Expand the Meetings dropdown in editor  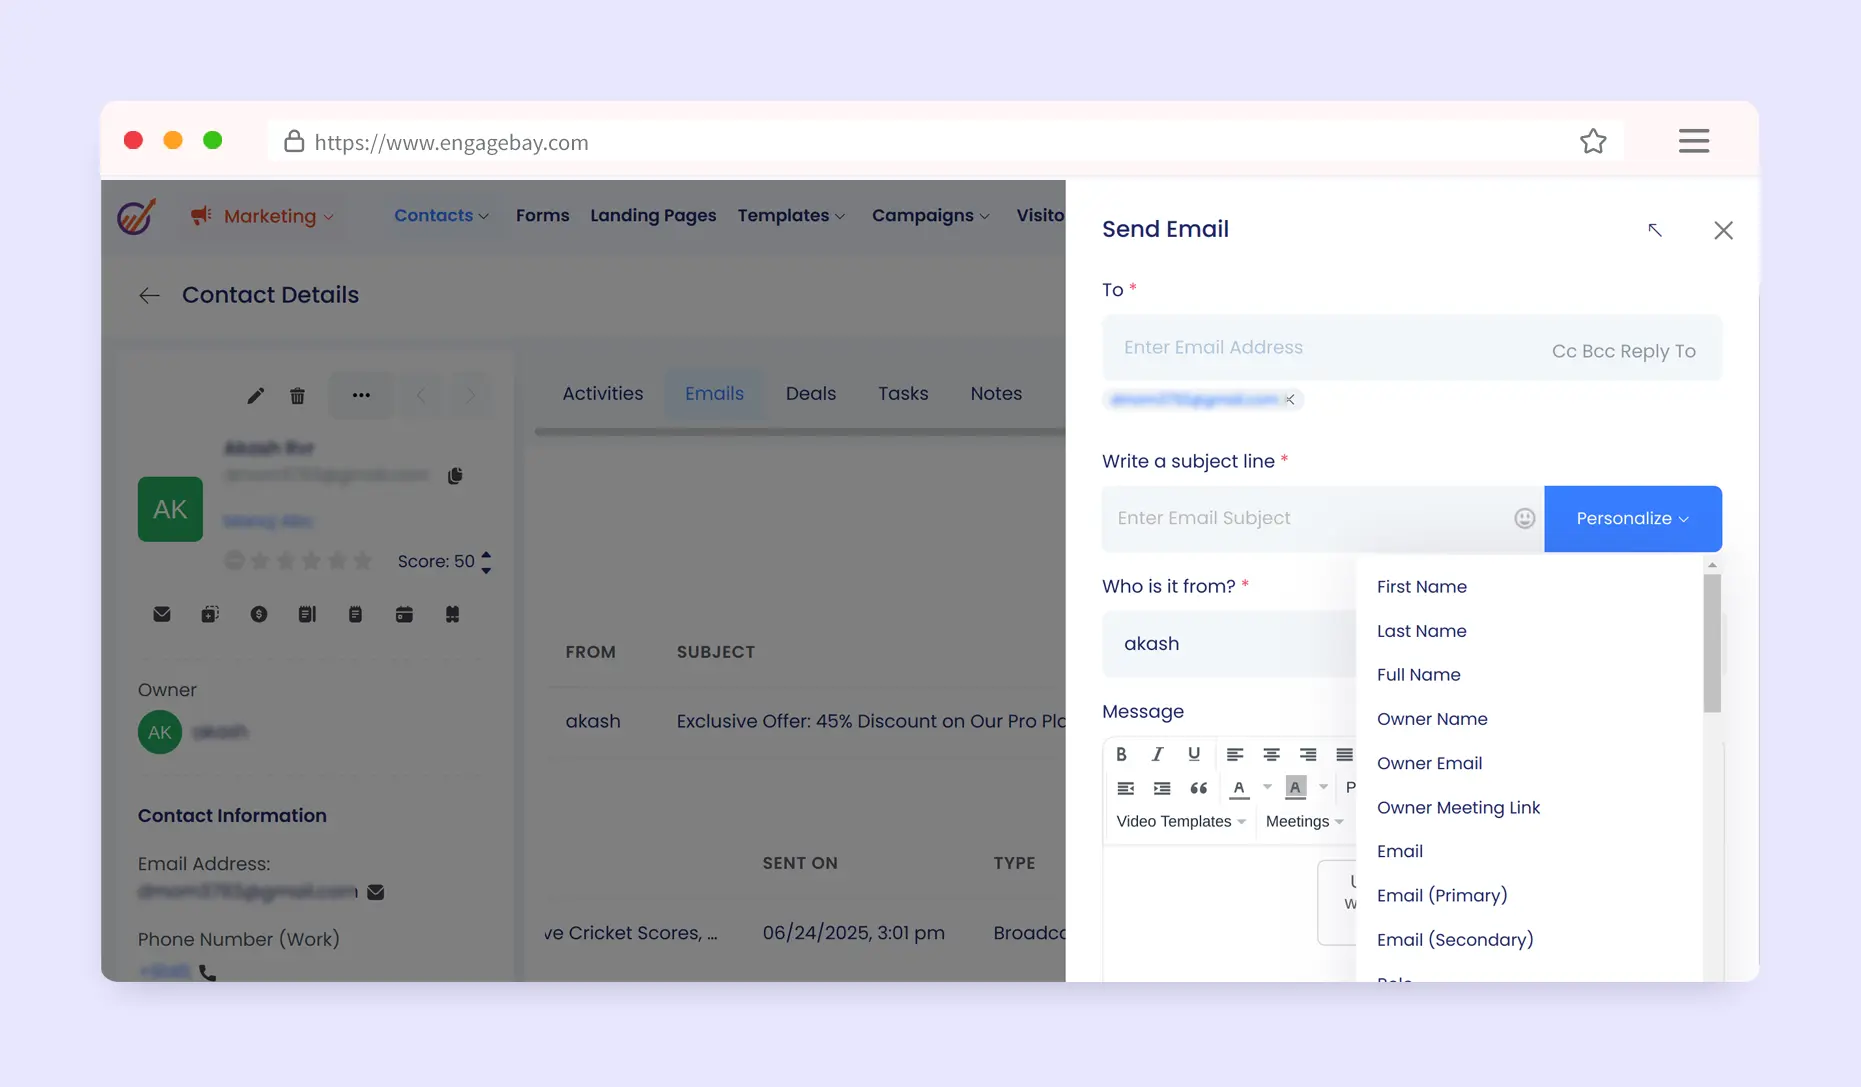[1304, 821]
